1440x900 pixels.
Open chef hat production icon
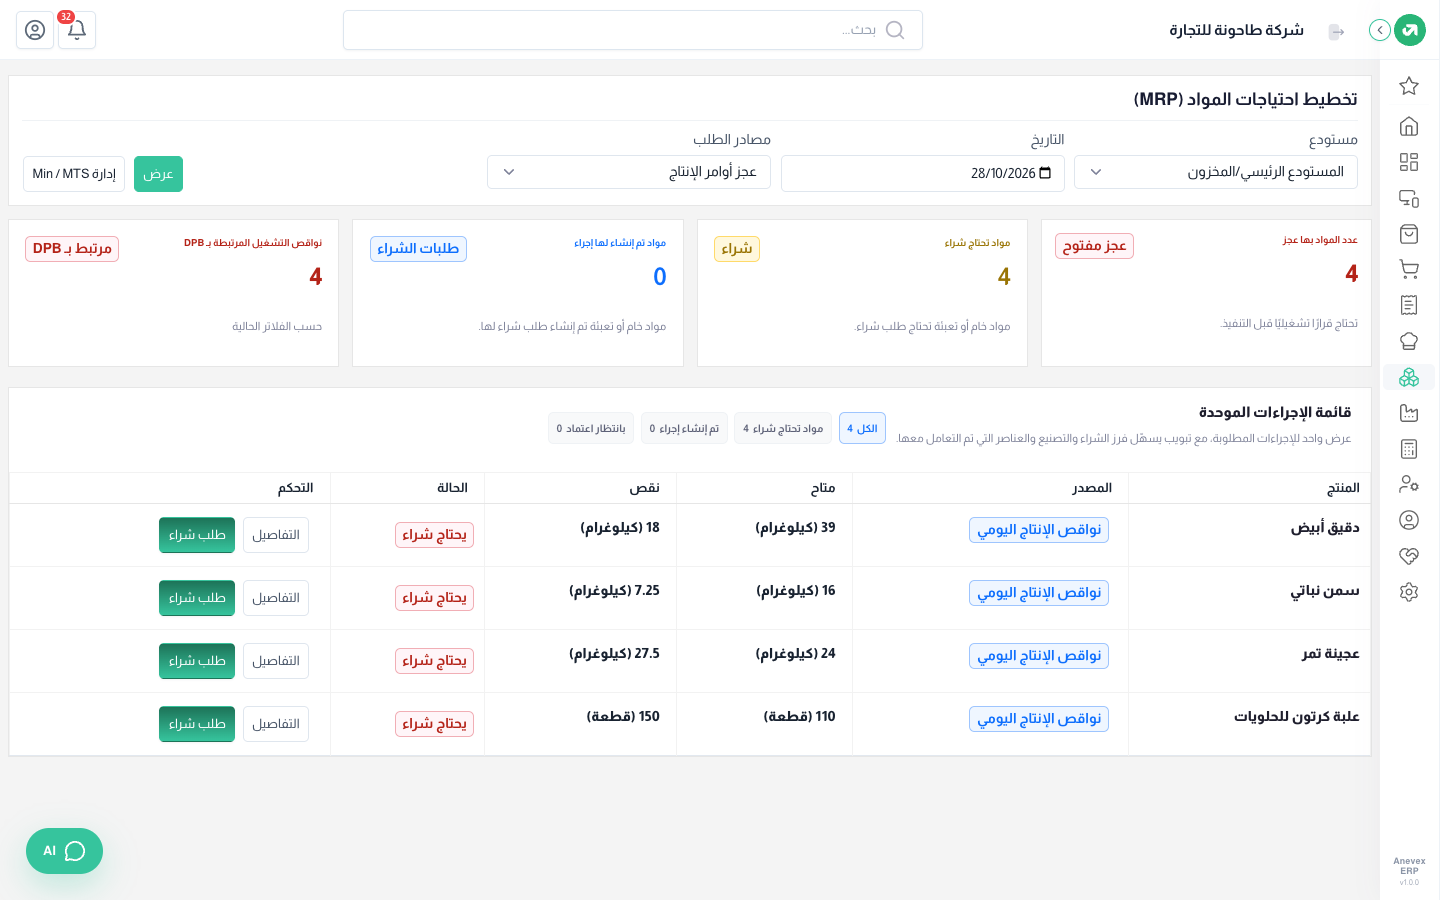(x=1409, y=341)
